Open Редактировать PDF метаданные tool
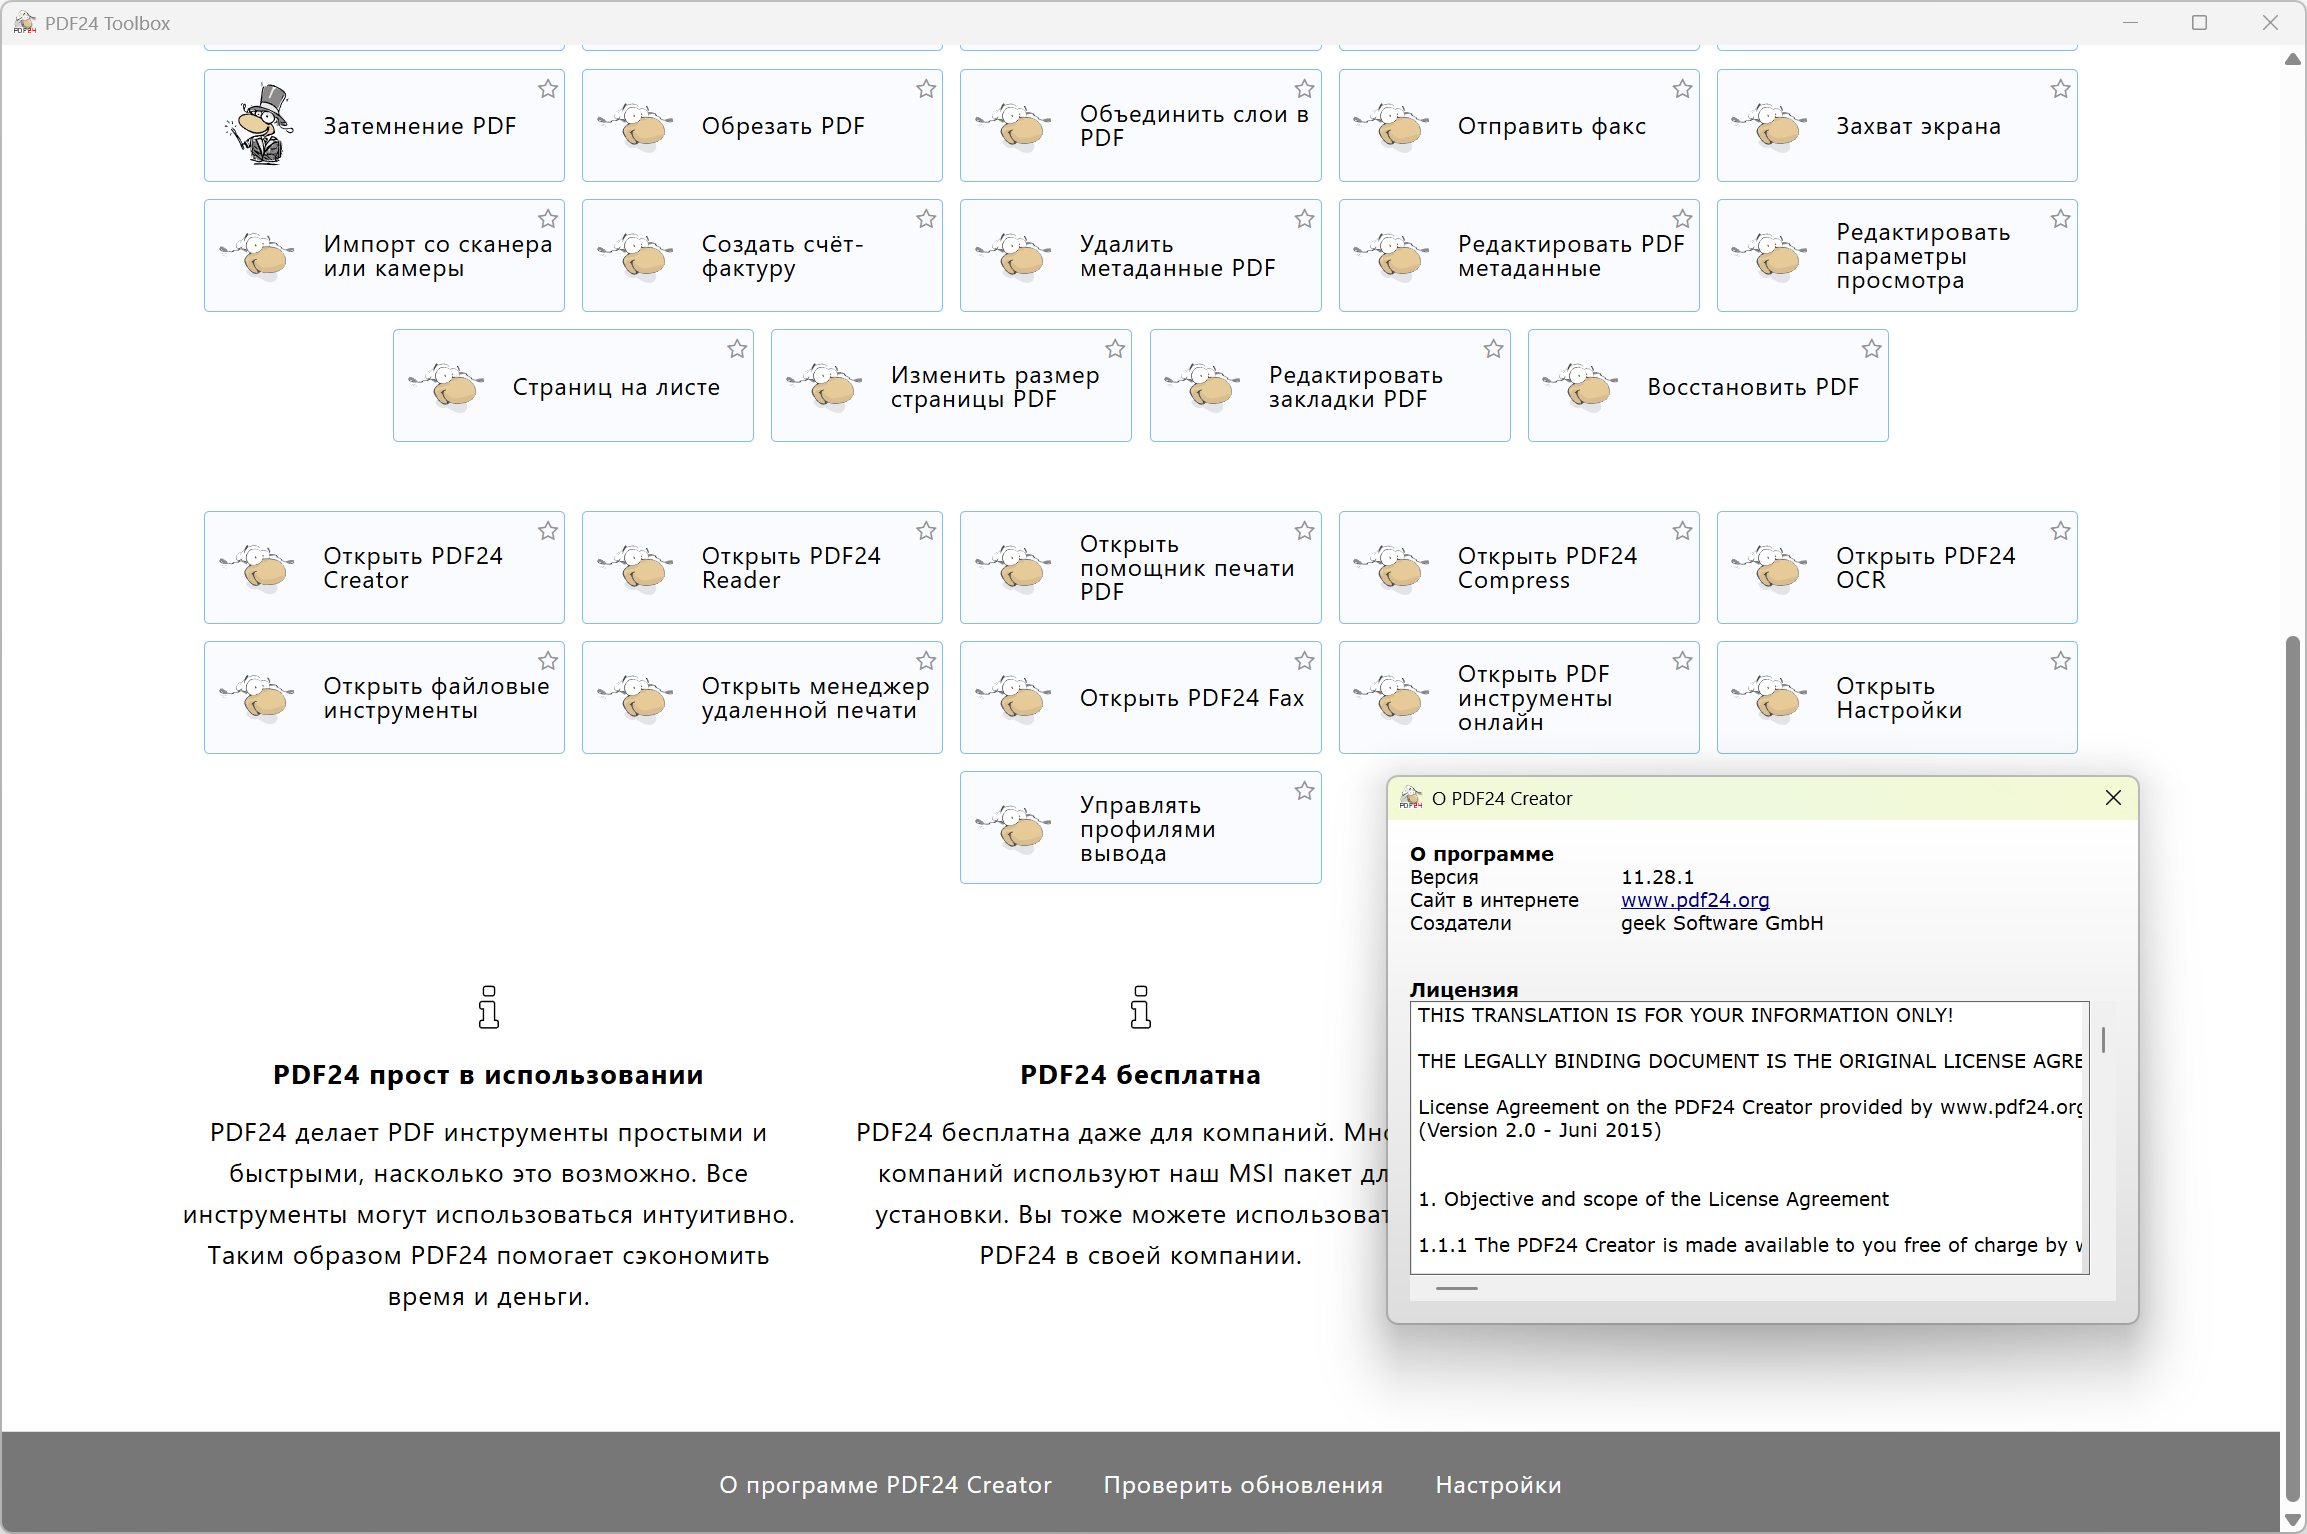The height and width of the screenshot is (1534, 2307). [1519, 256]
